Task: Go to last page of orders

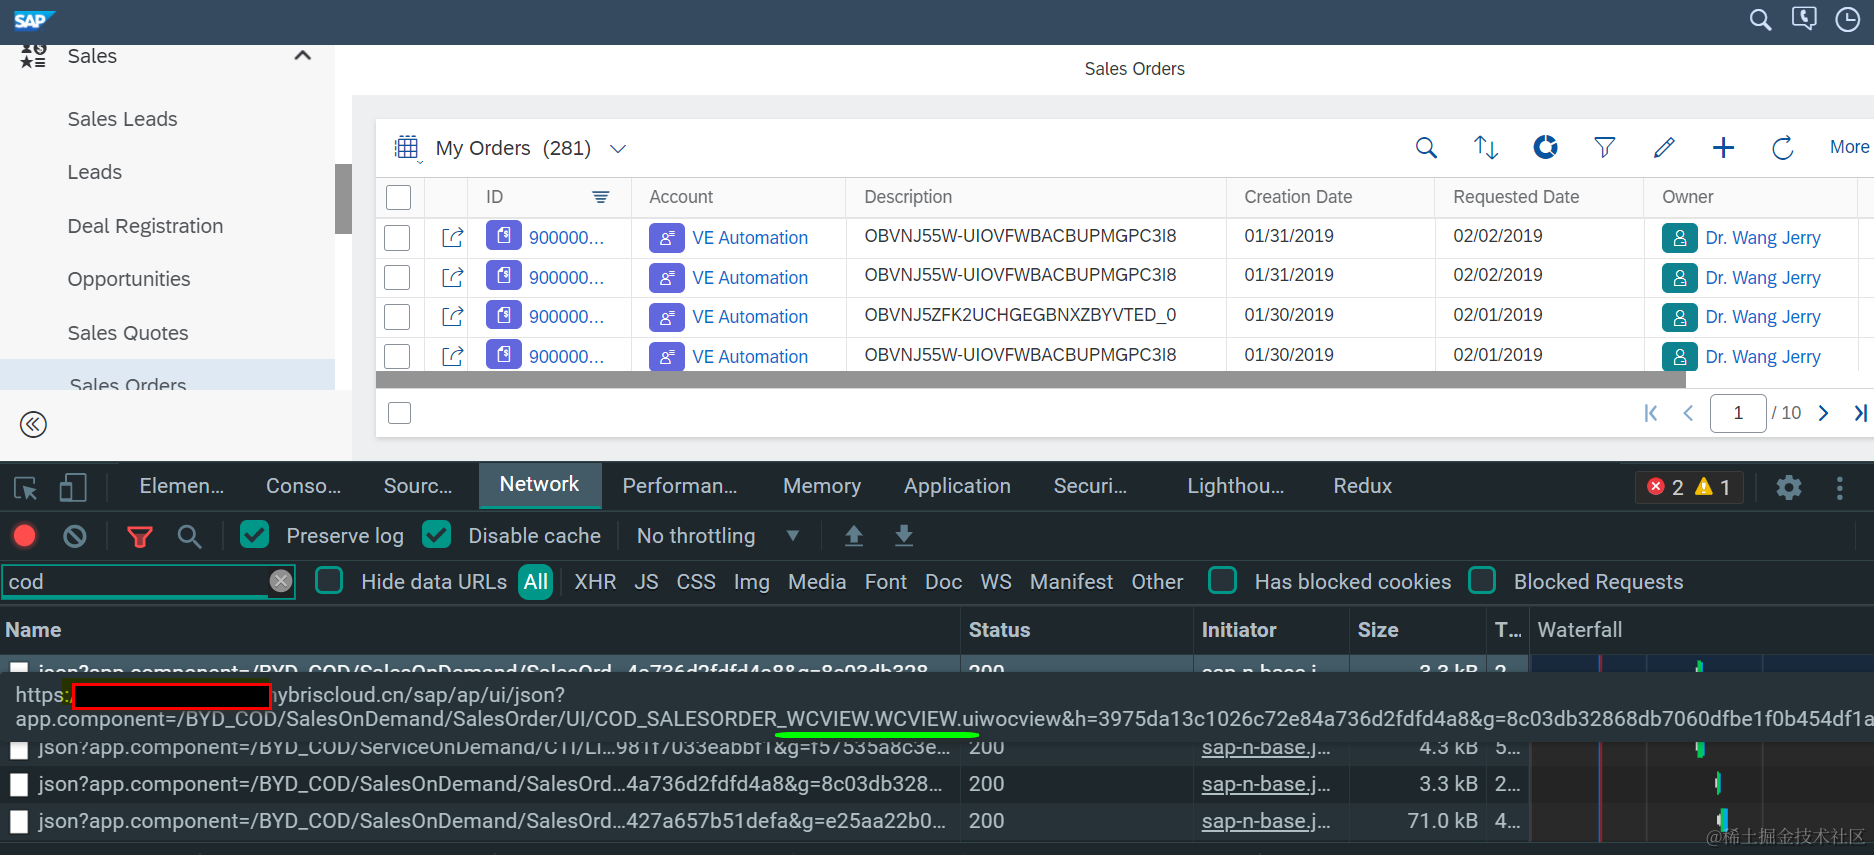Action: pos(1860,413)
